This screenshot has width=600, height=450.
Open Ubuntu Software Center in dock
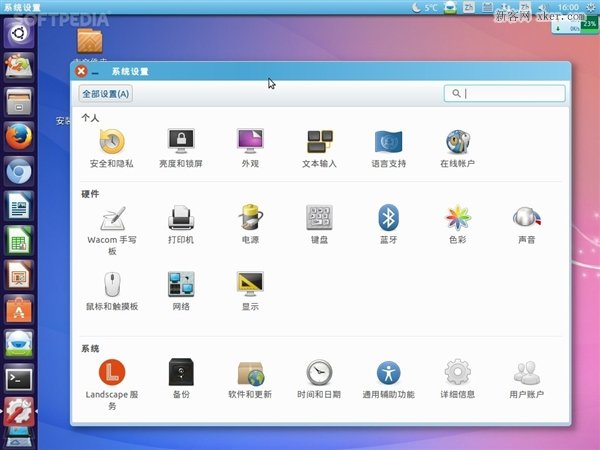[x=19, y=310]
